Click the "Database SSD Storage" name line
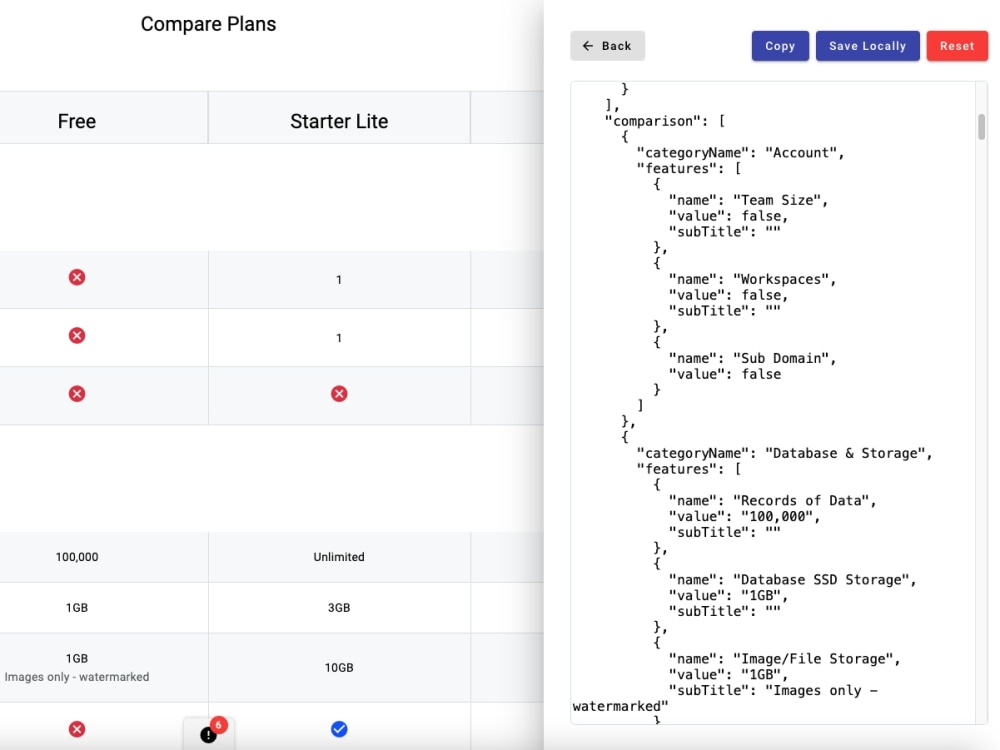Viewport: 1000px width, 750px height. pos(792,580)
